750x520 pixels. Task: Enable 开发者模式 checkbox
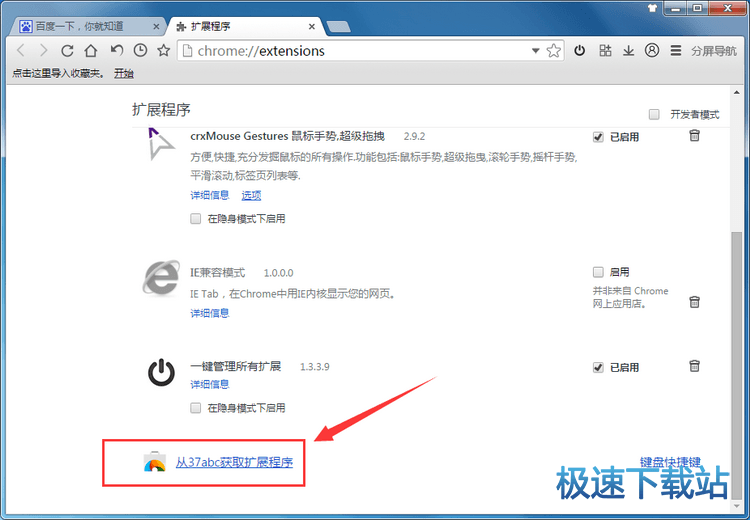pos(654,114)
